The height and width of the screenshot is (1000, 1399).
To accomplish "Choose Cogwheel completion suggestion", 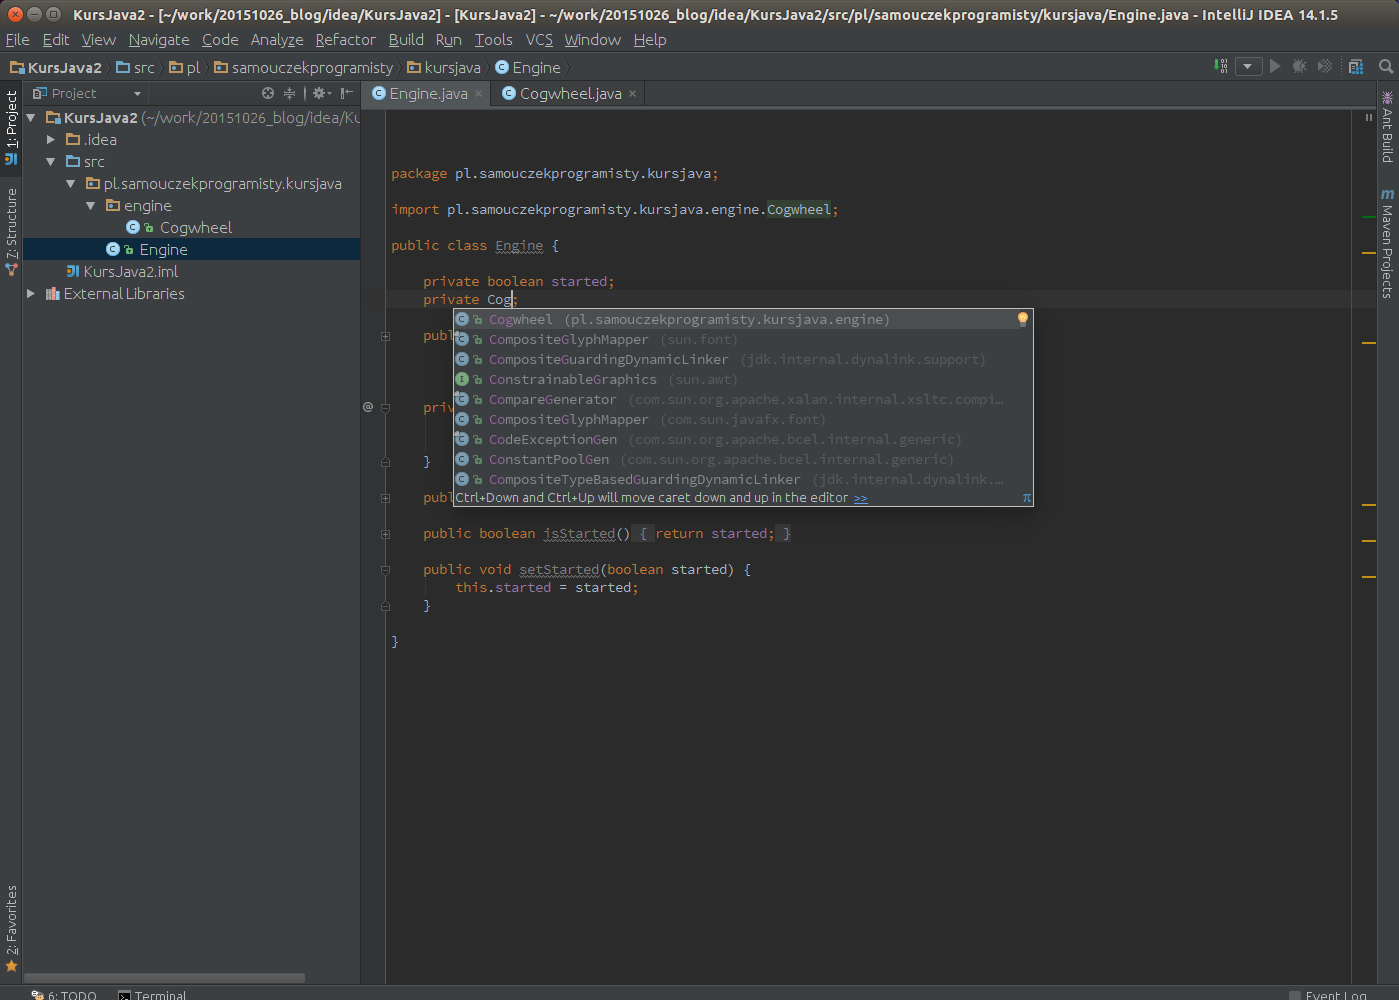I will [x=743, y=320].
